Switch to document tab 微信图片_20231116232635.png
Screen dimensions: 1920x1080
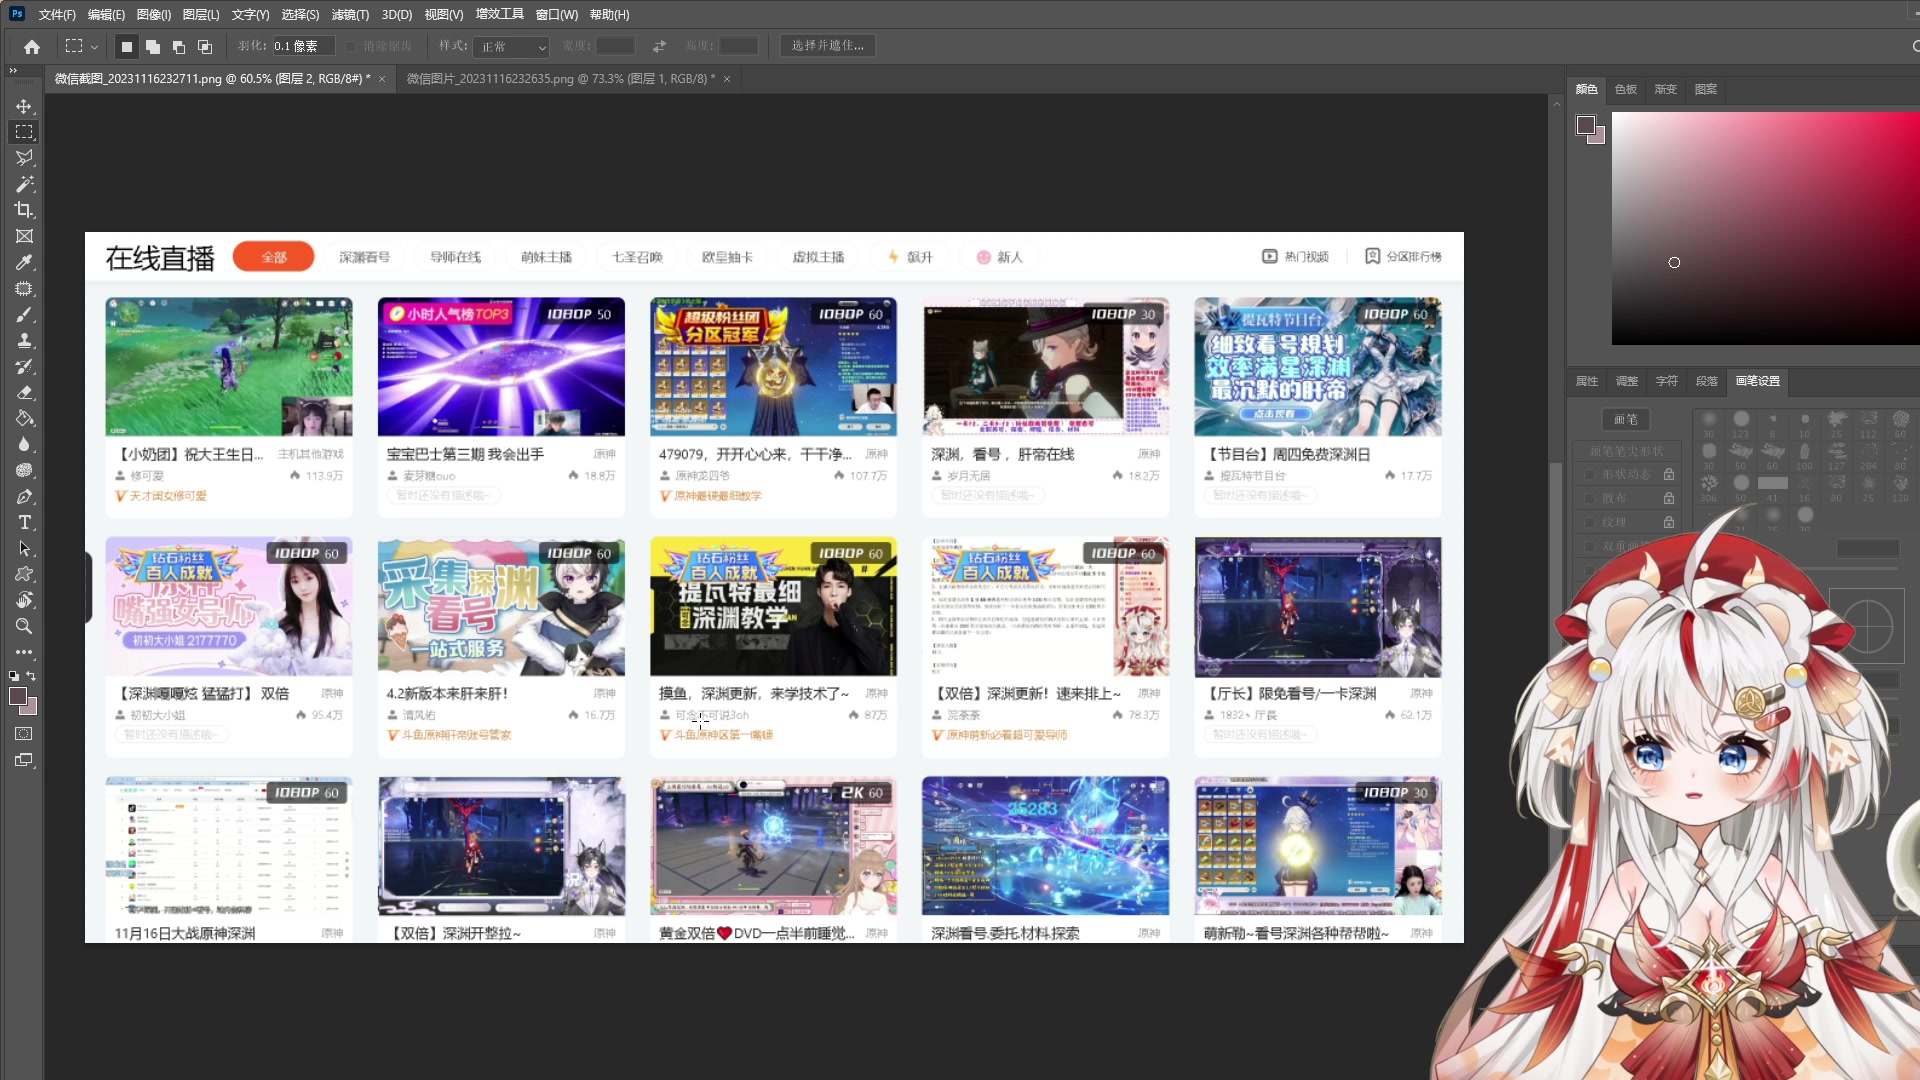point(561,78)
